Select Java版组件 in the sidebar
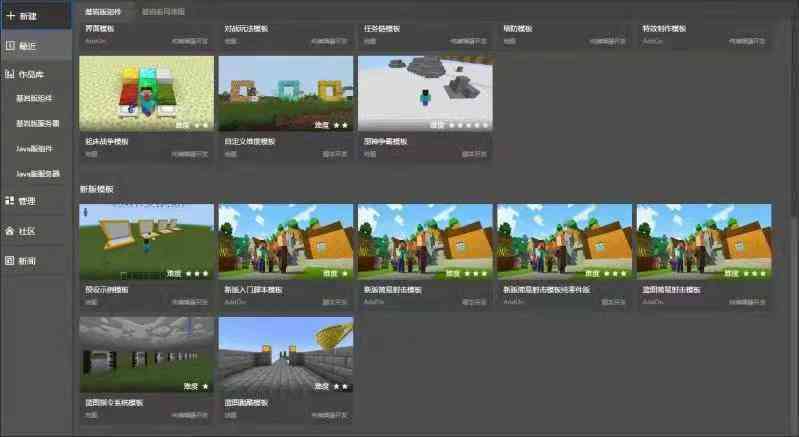The image size is (799, 437). click(34, 148)
